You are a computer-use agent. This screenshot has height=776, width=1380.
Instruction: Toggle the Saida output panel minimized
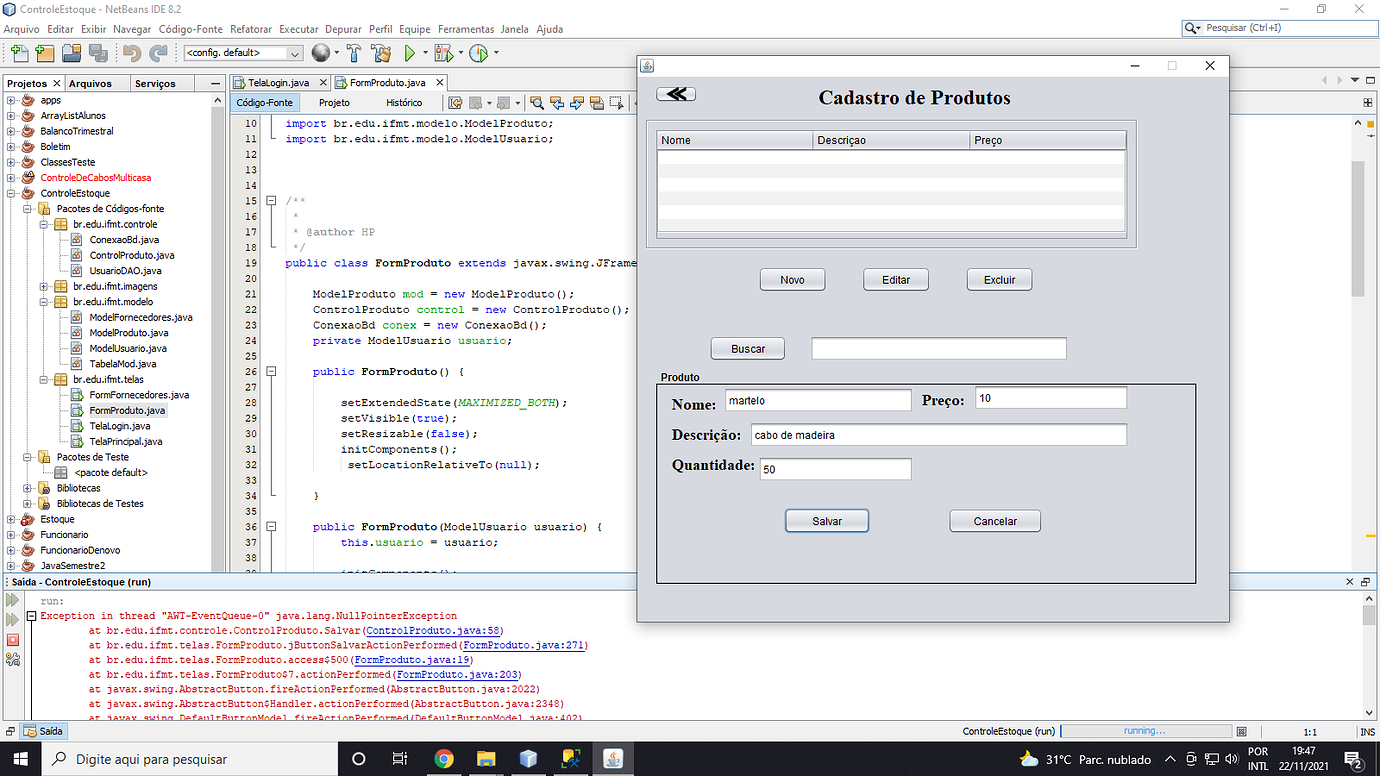(1364, 581)
